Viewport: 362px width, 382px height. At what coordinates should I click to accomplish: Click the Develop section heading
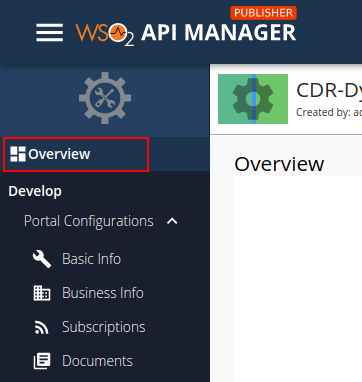tap(35, 191)
